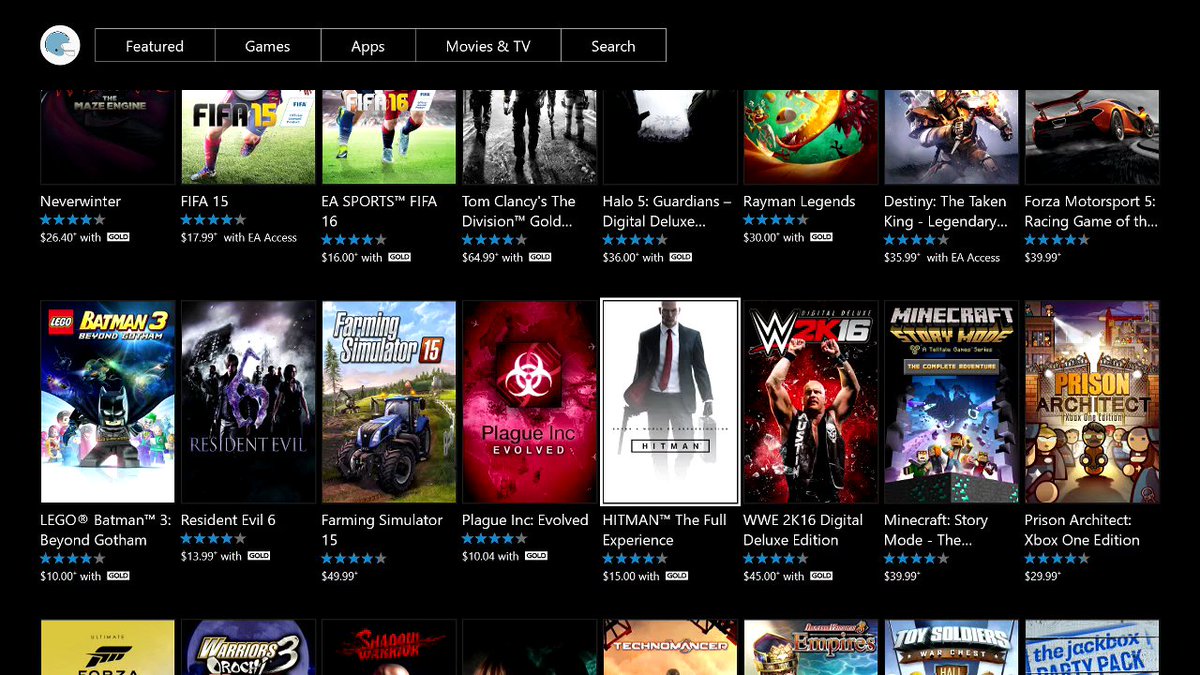Screen dimensions: 1200x675
Task: Click the Gold badge beside WWE 2K16 price
Action: pyautogui.click(x=821, y=576)
